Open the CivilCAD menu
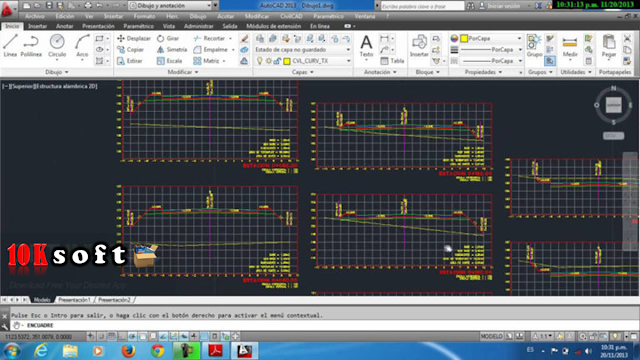Viewport: 640px width, 360px height. tap(291, 16)
